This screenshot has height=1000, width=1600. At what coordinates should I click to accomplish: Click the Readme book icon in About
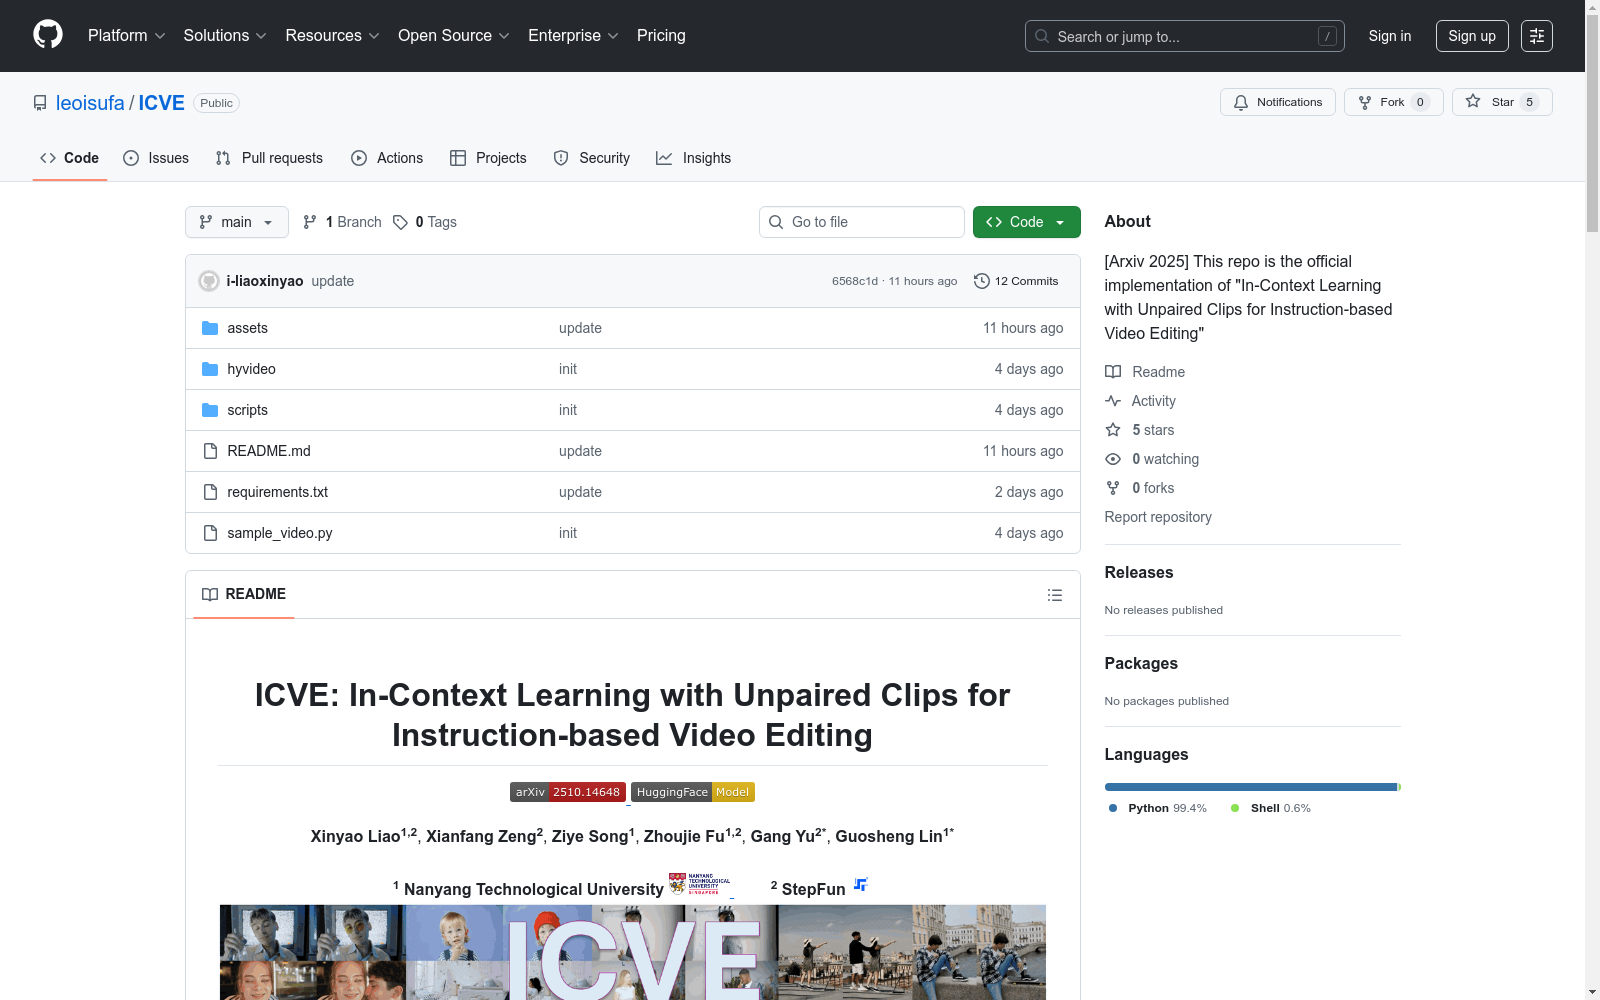1112,372
